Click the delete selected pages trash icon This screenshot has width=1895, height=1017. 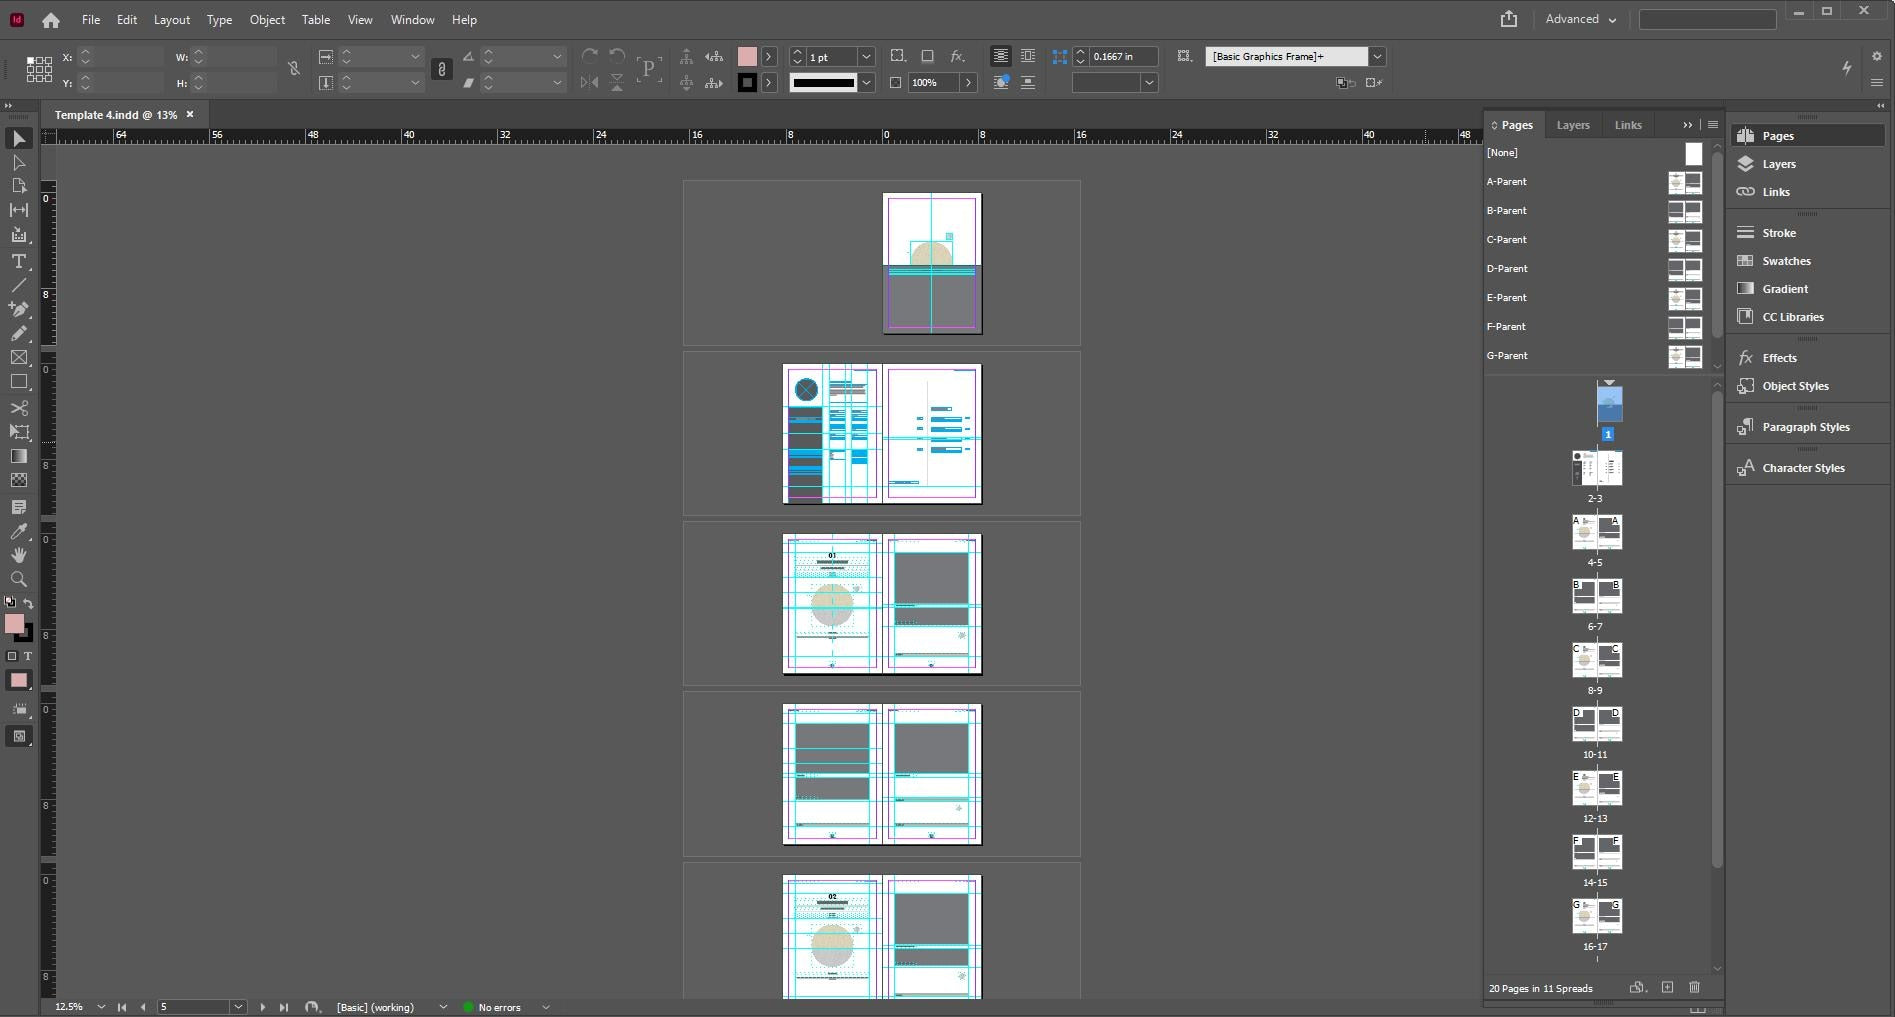point(1694,987)
